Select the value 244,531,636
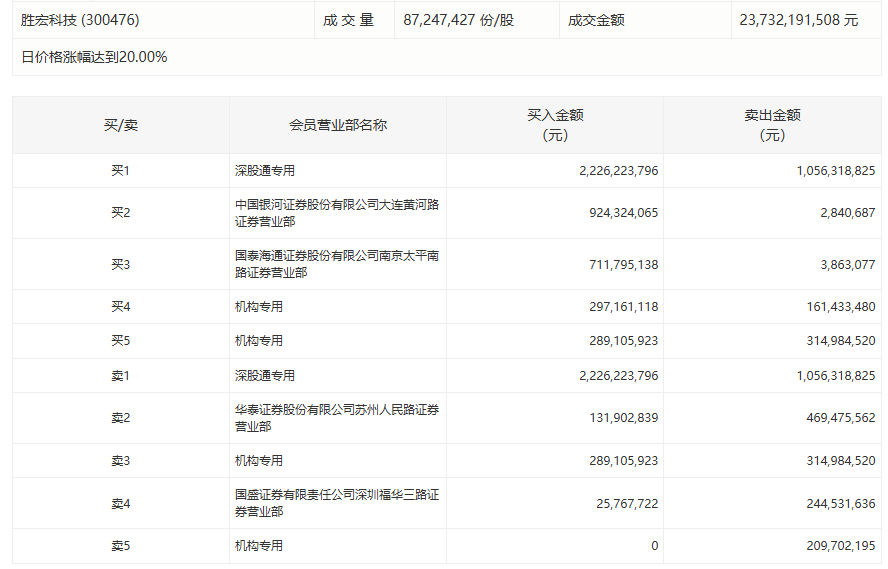The height and width of the screenshot is (569, 888). 841,503
